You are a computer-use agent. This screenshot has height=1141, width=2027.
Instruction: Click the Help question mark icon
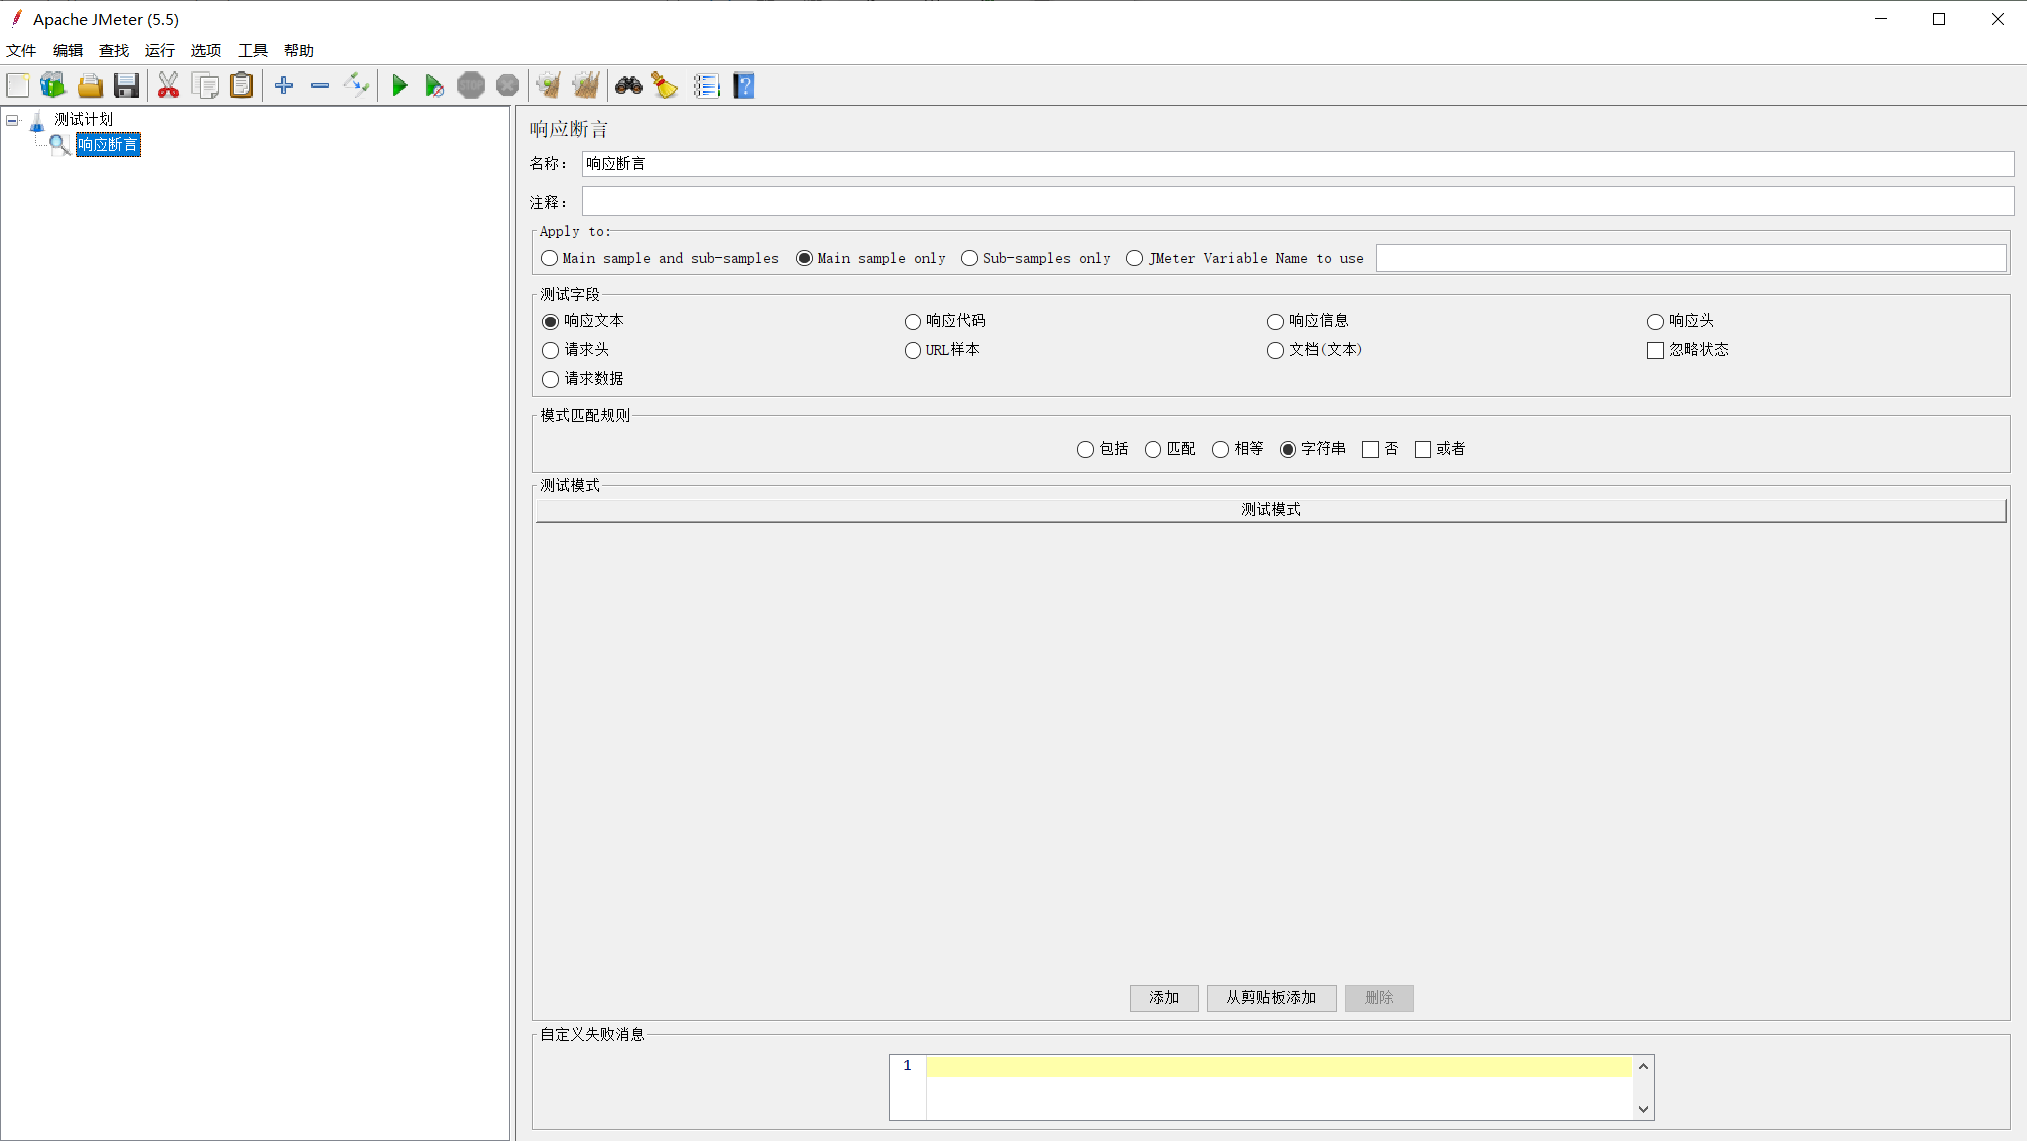744,86
